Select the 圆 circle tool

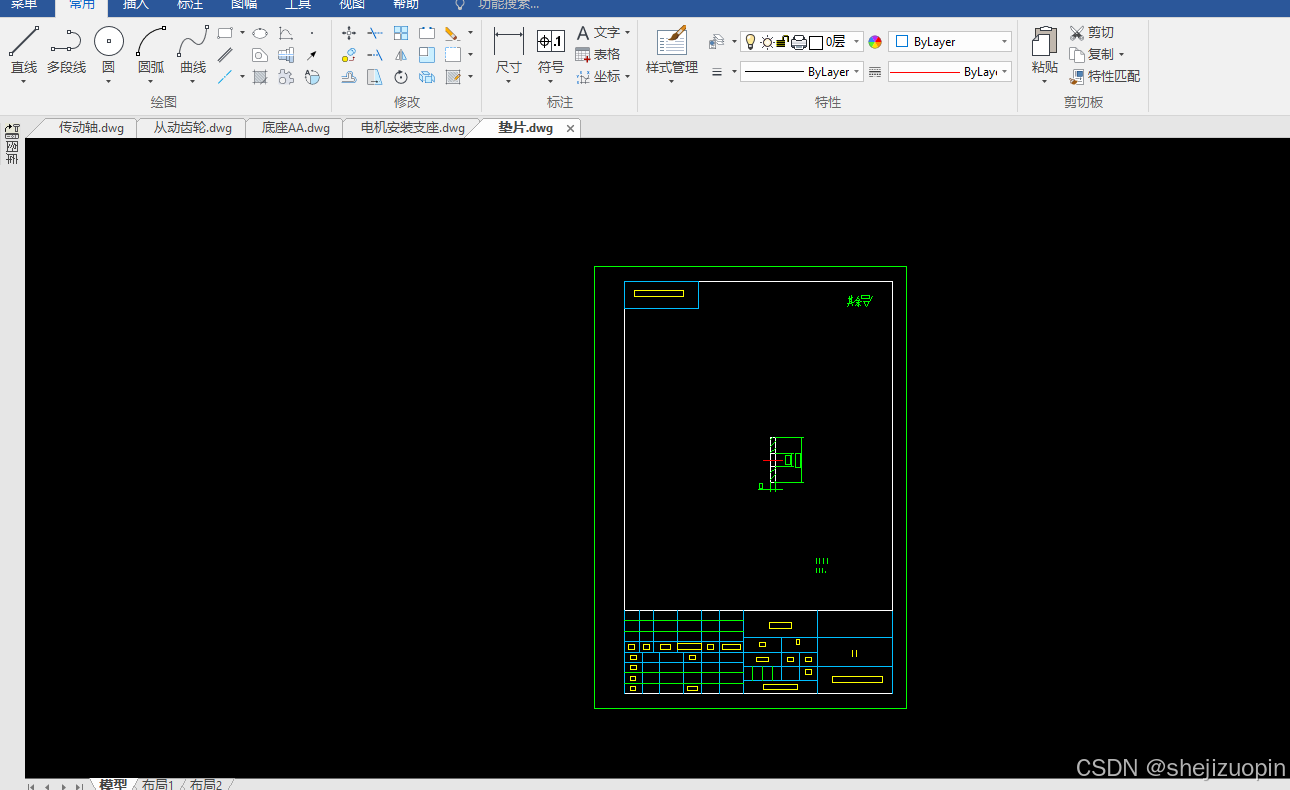click(108, 50)
